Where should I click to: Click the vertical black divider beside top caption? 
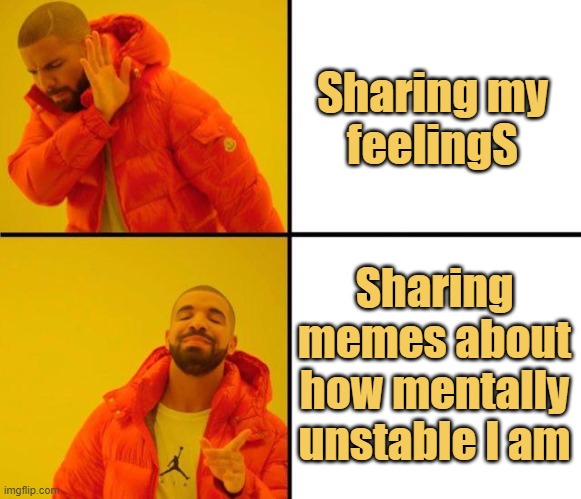(290, 116)
